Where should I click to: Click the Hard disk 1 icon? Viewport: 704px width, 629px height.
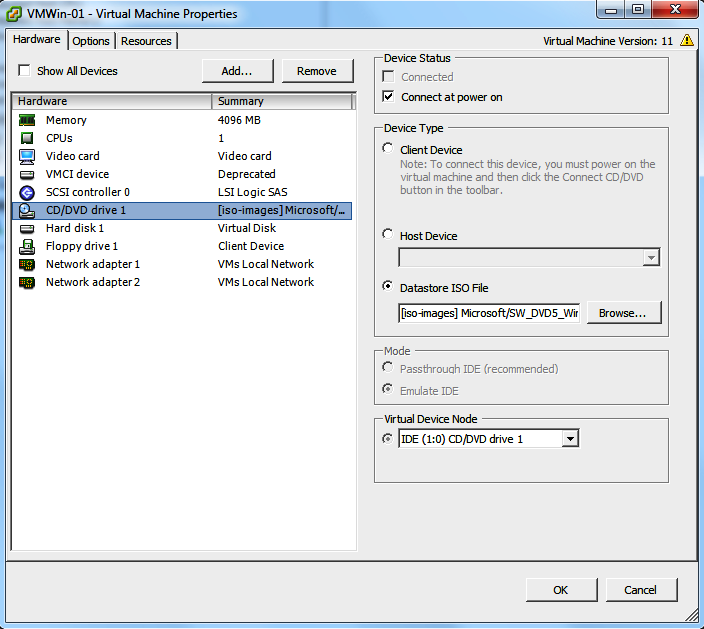click(27, 228)
